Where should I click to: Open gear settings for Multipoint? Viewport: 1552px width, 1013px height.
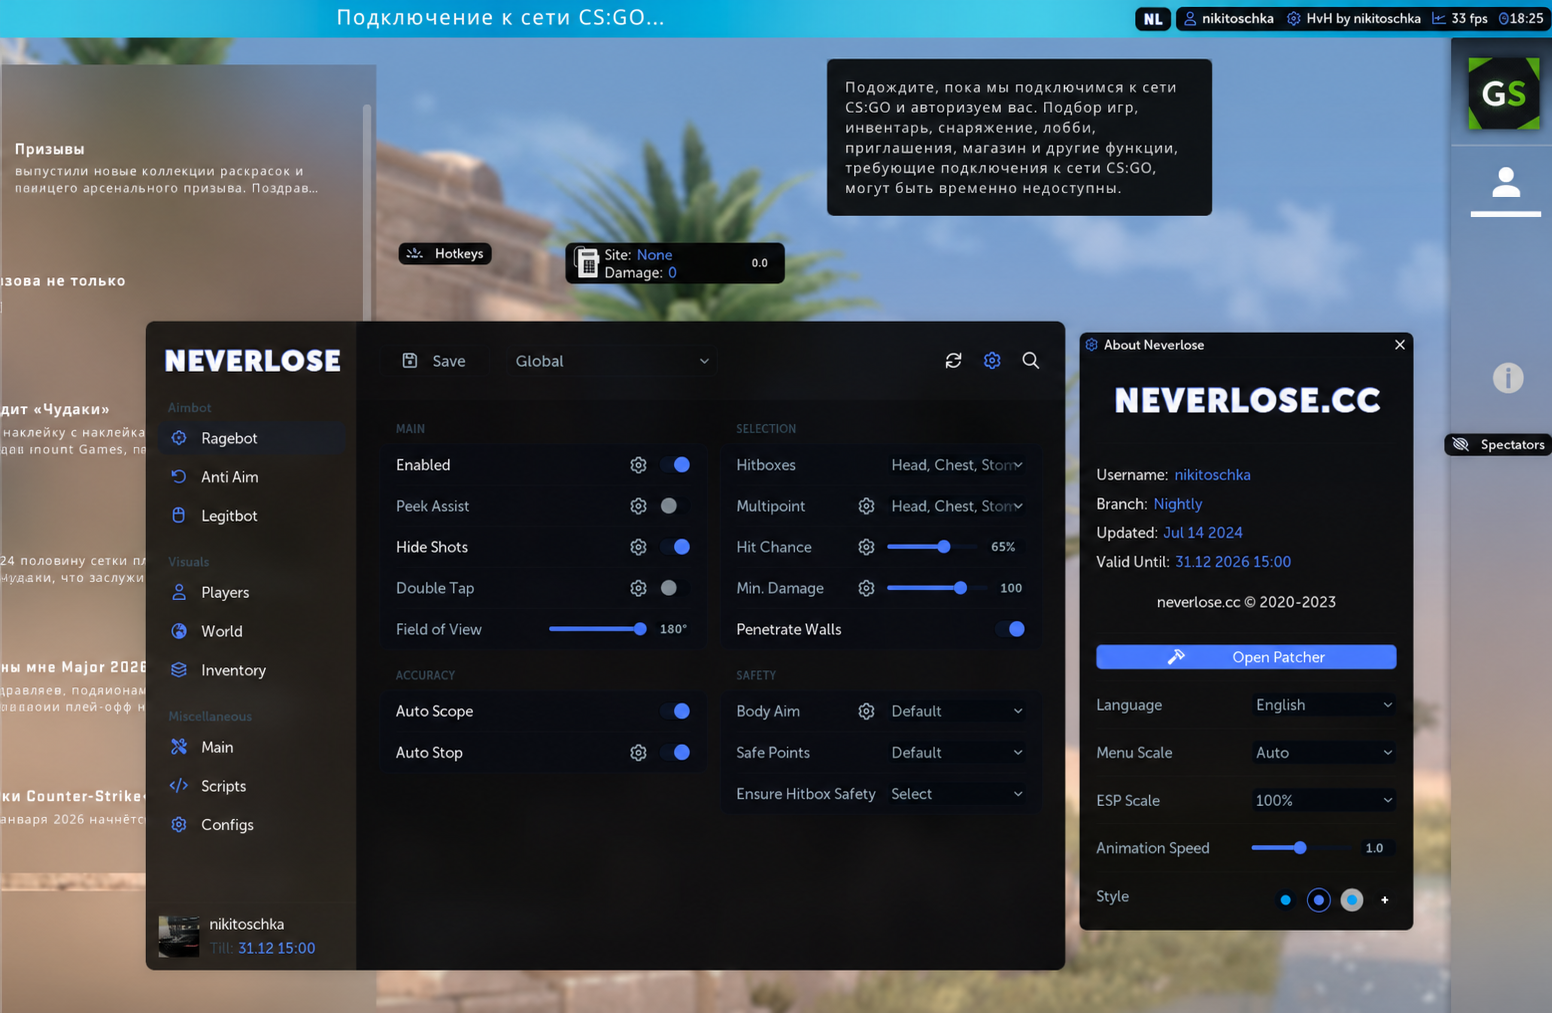click(x=866, y=506)
